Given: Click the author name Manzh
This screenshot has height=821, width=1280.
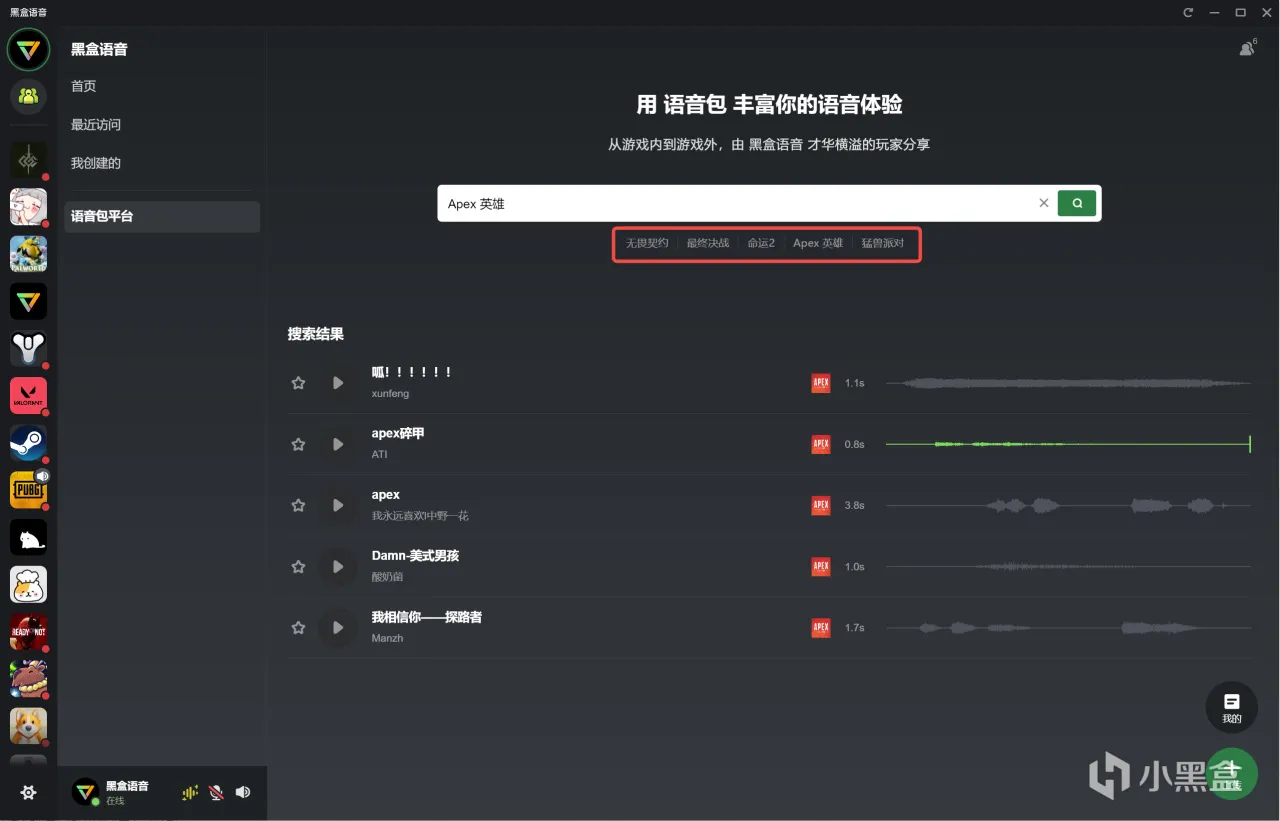Looking at the screenshot, I should tap(387, 638).
